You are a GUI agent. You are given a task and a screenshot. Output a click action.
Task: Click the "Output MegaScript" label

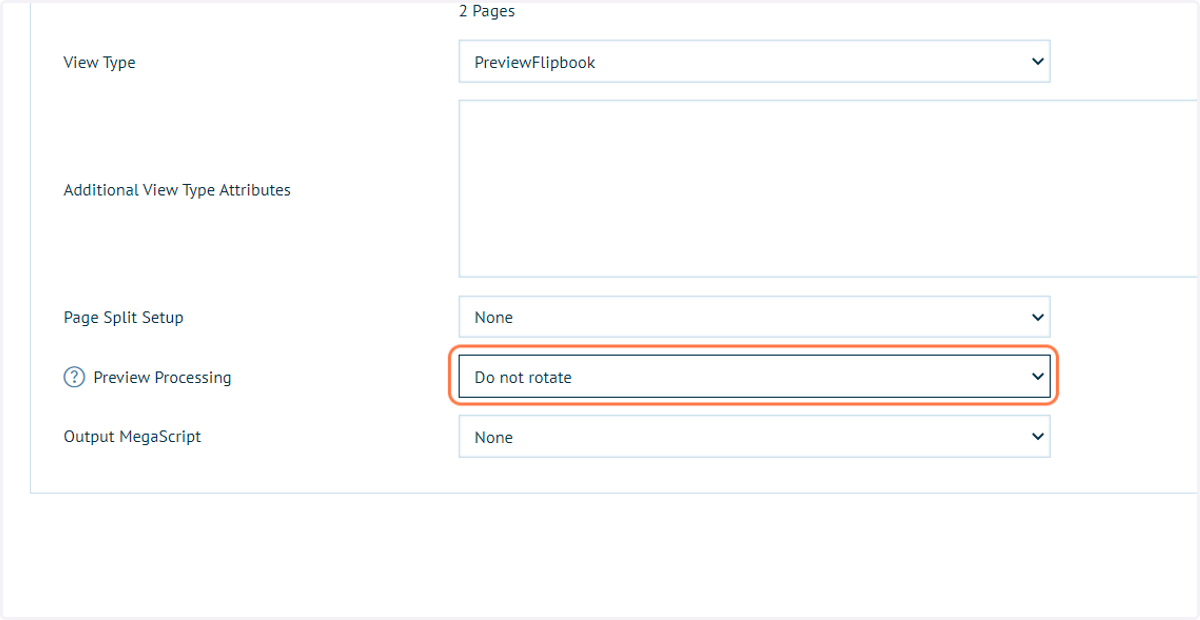pos(132,437)
